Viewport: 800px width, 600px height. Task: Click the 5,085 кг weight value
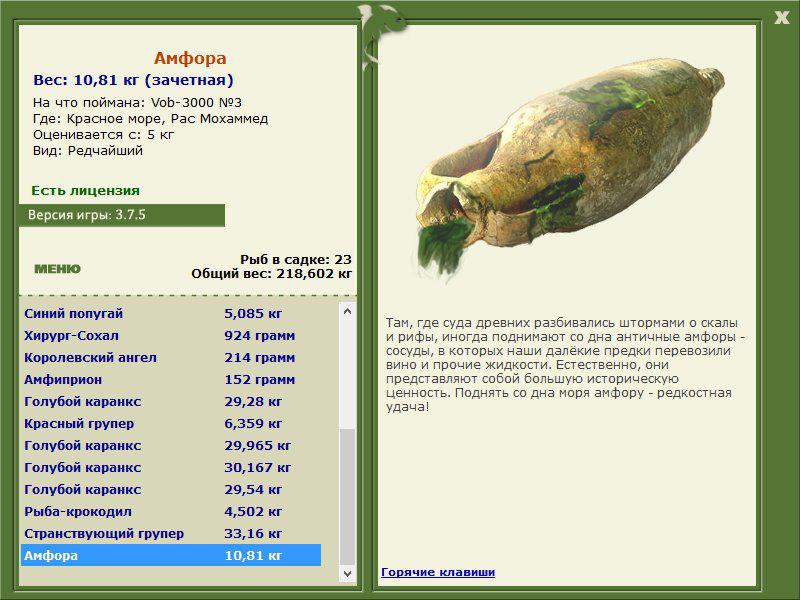(x=253, y=313)
